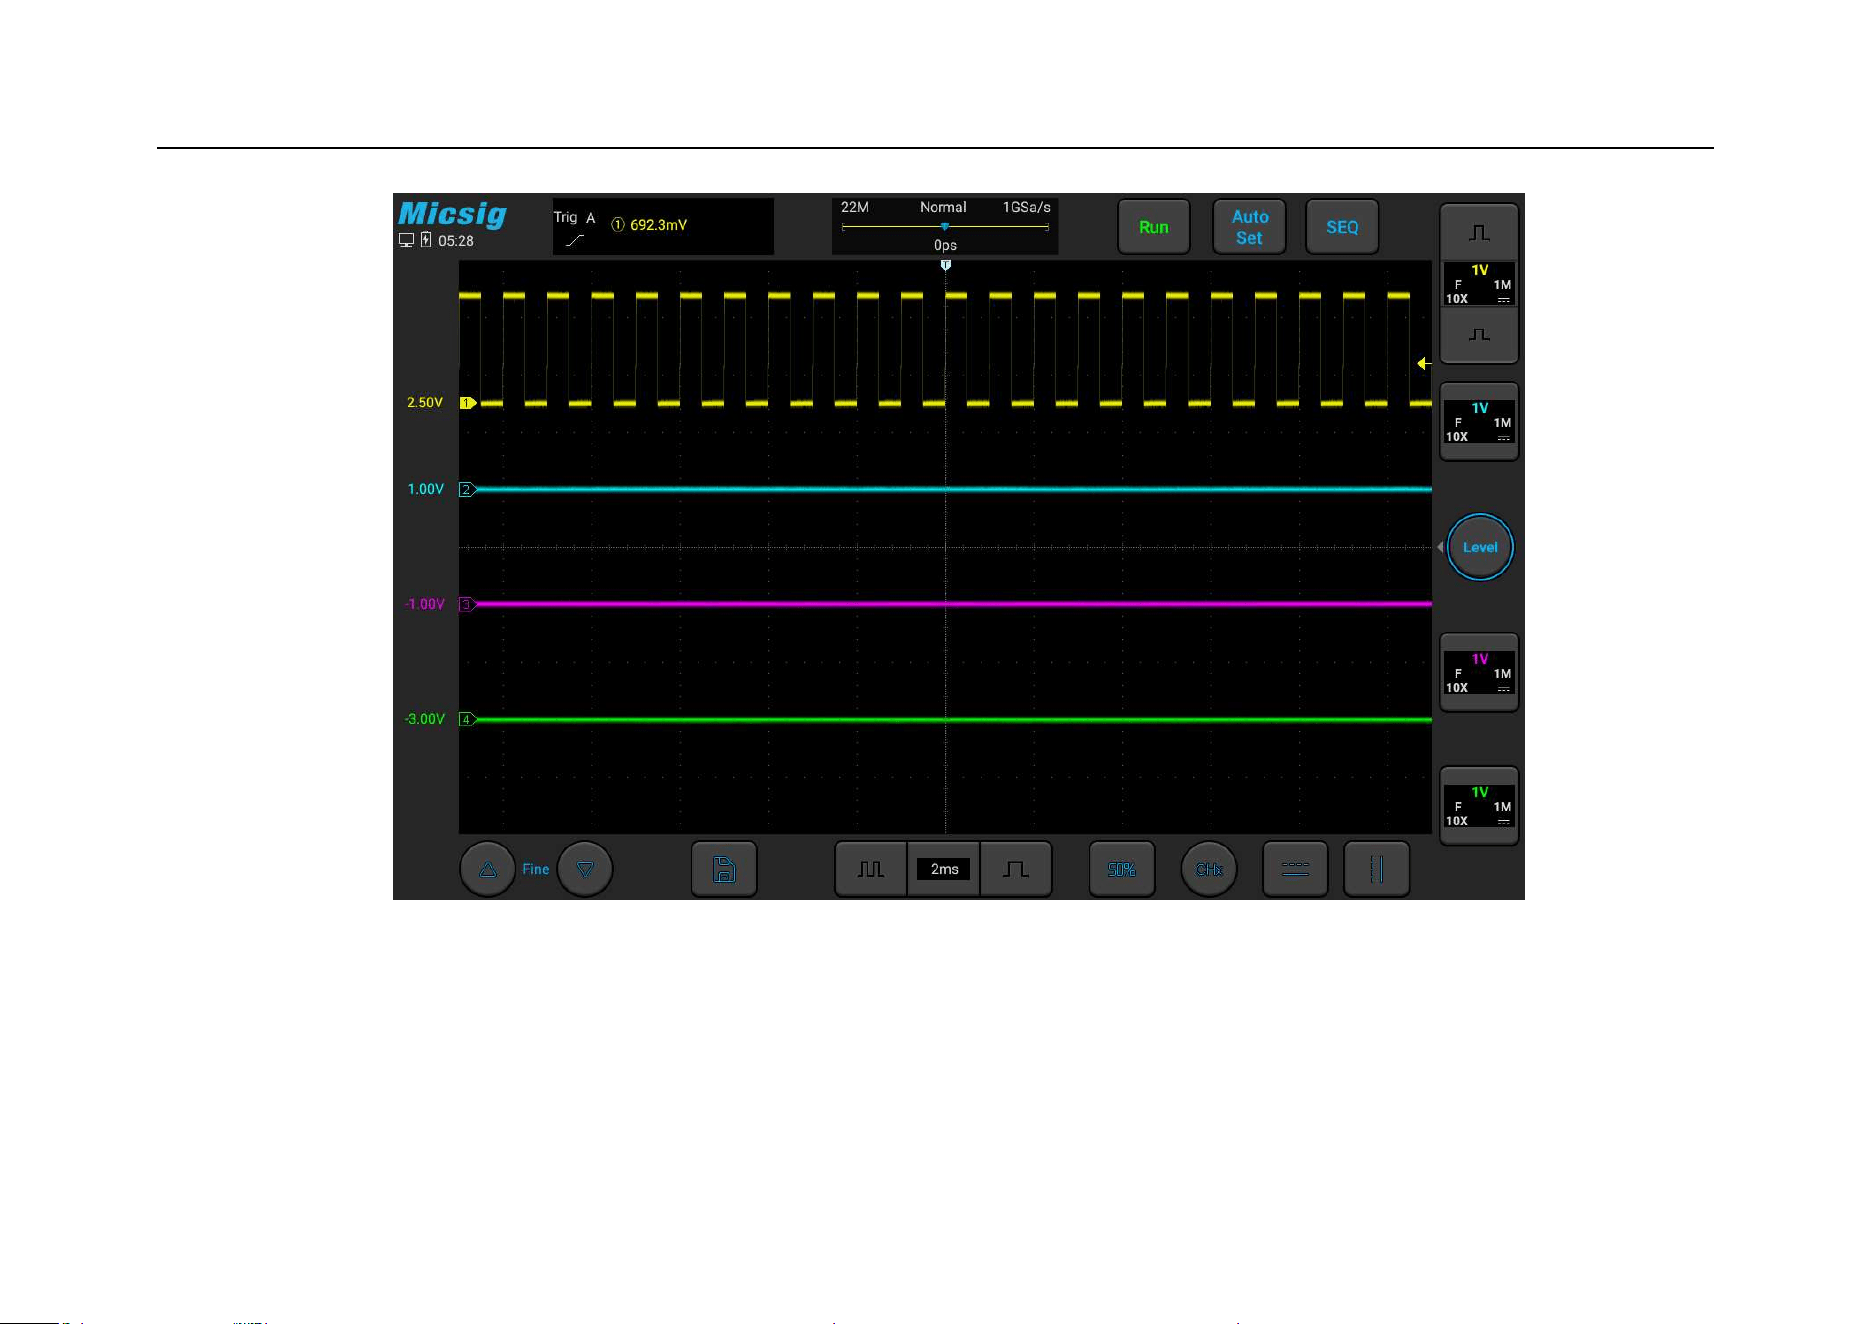The width and height of the screenshot is (1872, 1324).
Task: Tap the rising edge trigger slope icon
Action: point(574,240)
